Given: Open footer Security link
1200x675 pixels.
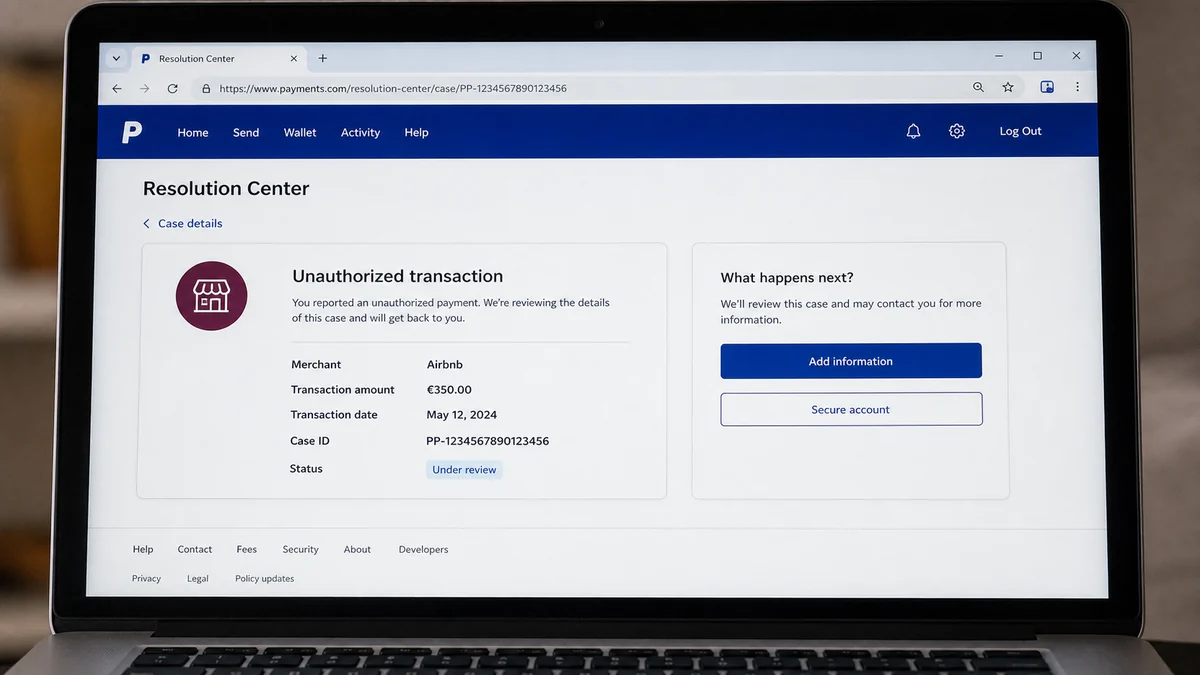Looking at the screenshot, I should click(300, 549).
